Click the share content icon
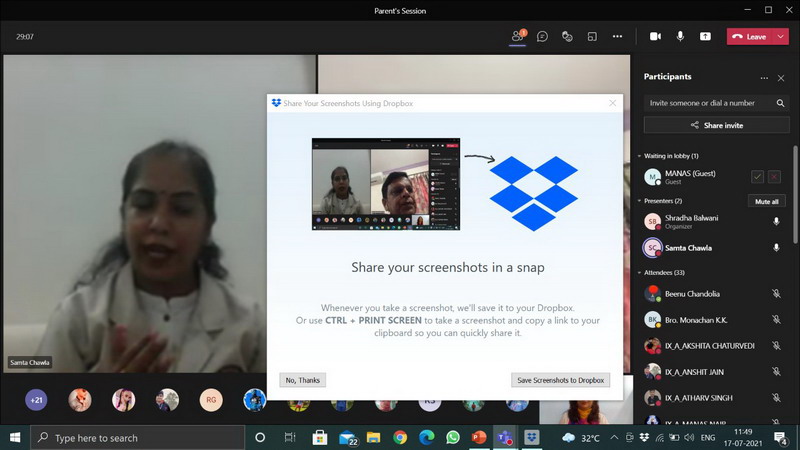The width and height of the screenshot is (800, 450). 705,36
